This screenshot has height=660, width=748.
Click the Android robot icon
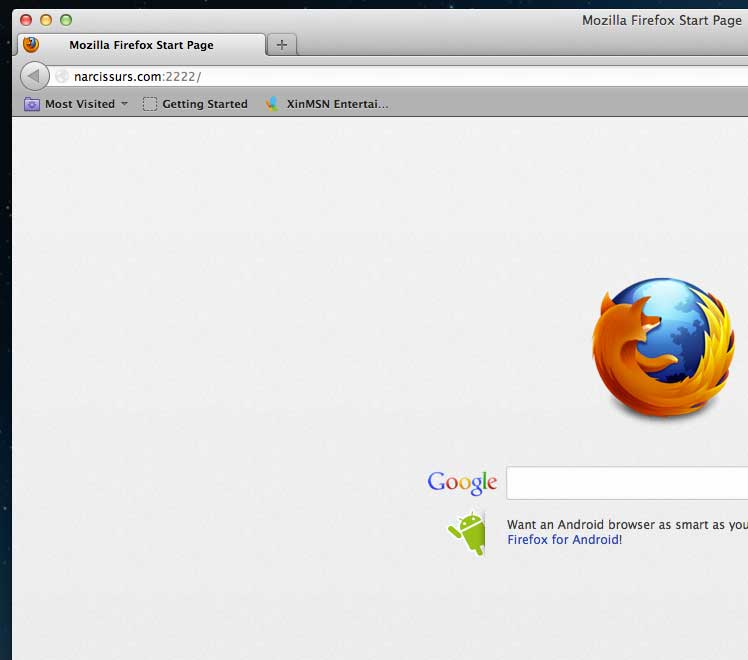pyautogui.click(x=467, y=533)
